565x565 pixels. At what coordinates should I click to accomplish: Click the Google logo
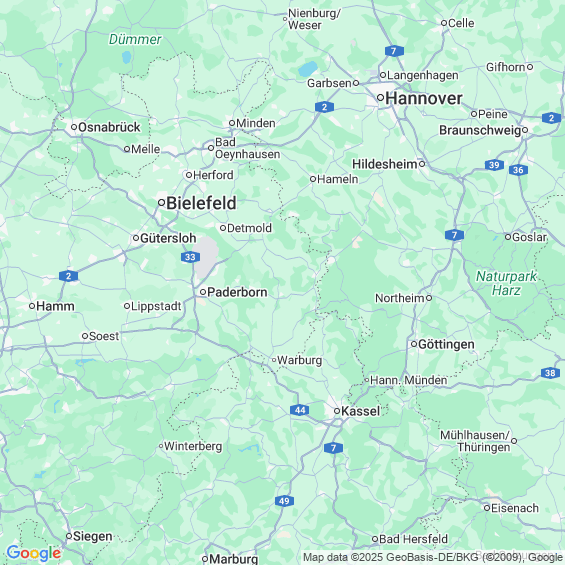click(x=34, y=553)
